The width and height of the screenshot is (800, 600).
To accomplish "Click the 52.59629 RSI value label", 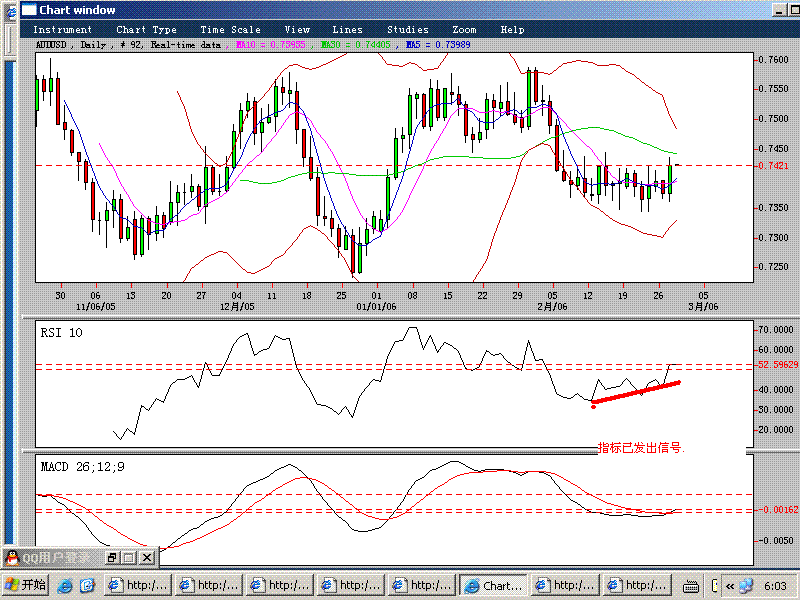I will [777, 364].
